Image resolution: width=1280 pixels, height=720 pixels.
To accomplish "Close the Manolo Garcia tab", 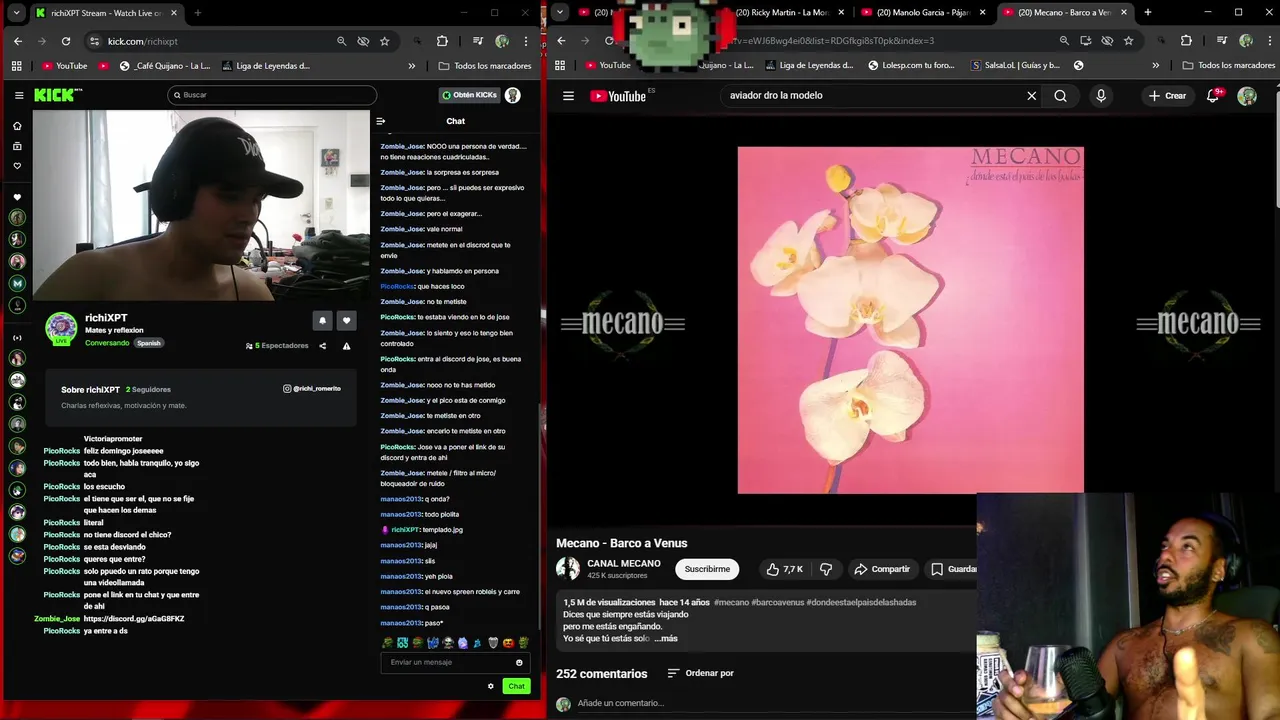I will (984, 13).
